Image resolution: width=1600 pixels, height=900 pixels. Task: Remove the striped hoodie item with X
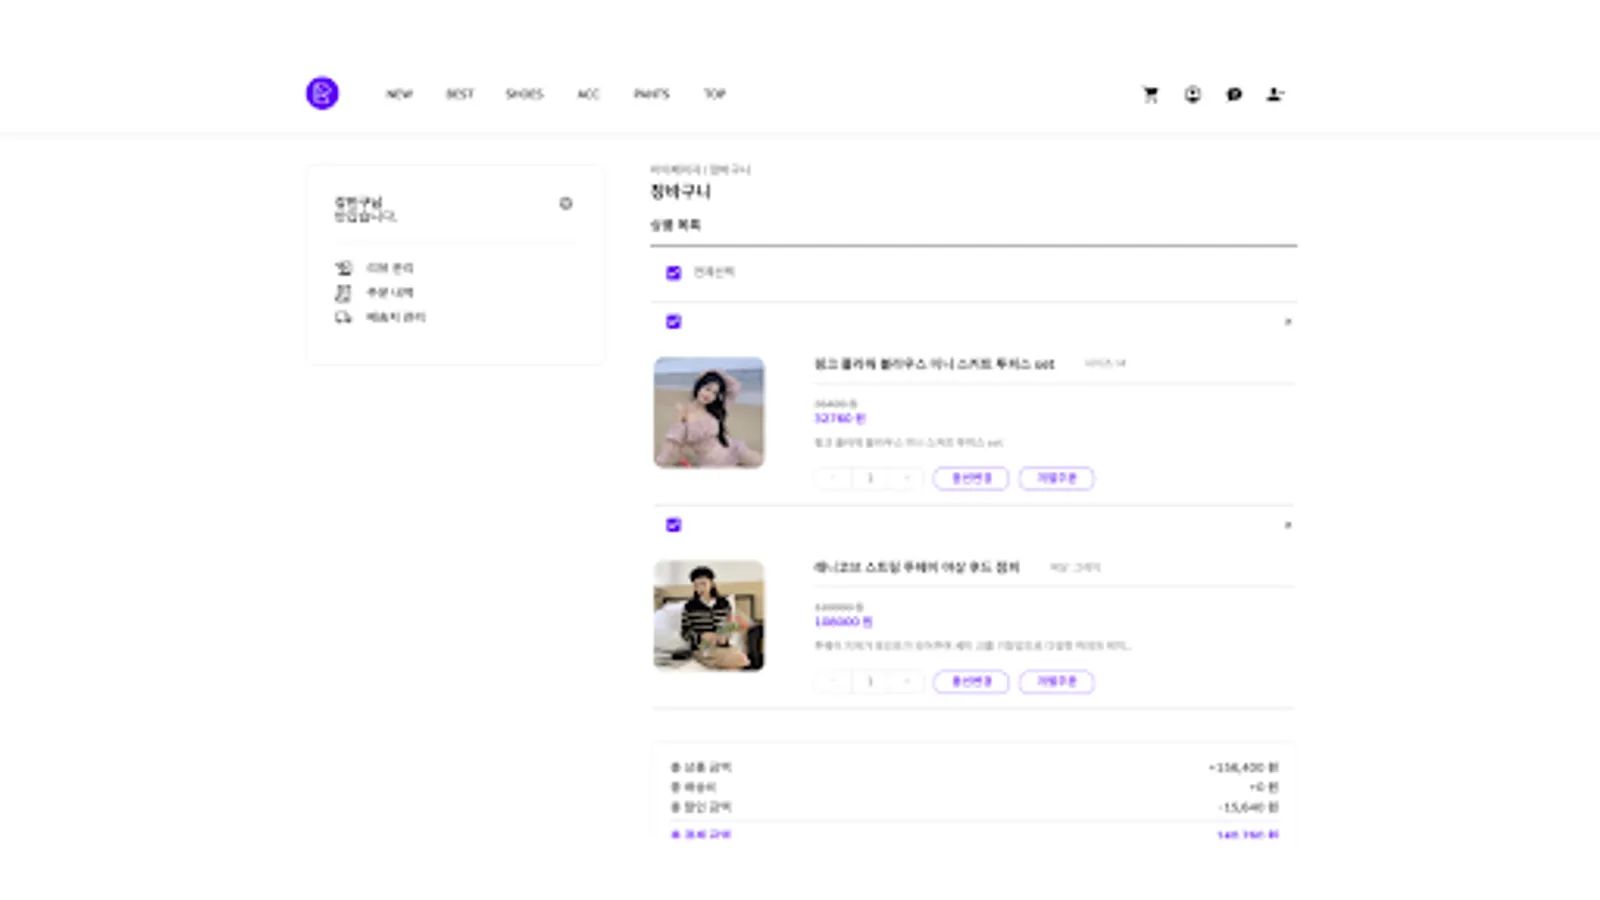coord(1288,525)
